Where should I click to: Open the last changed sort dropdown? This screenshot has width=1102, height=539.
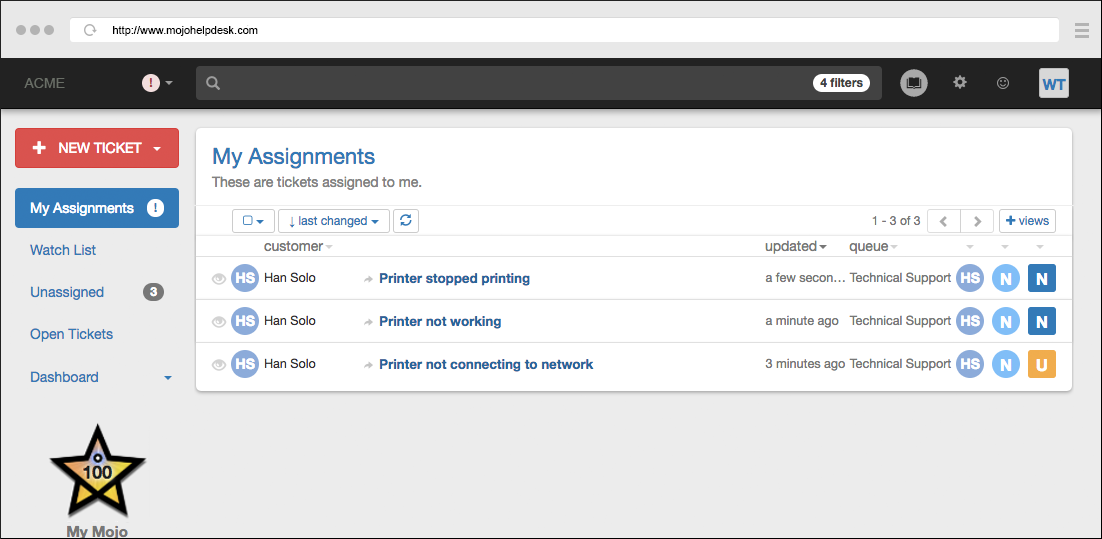[333, 221]
